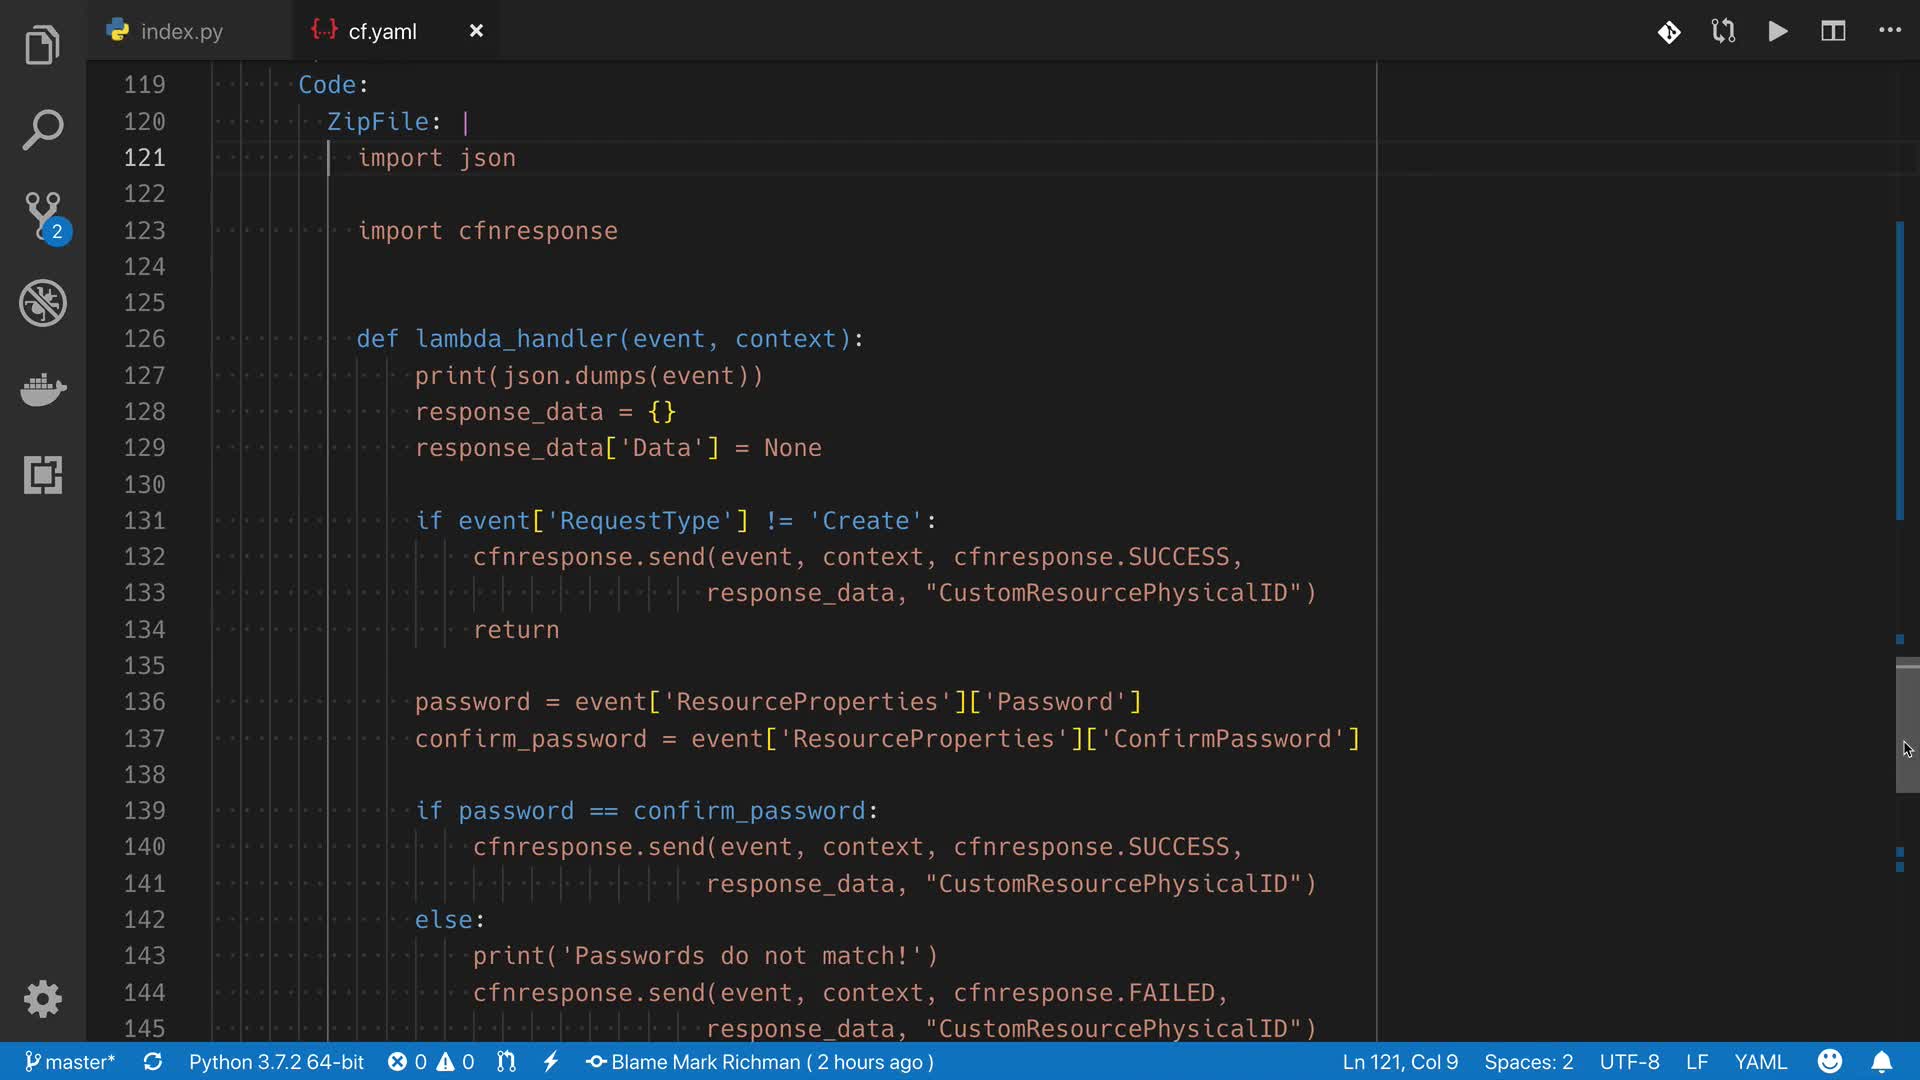Image resolution: width=1920 pixels, height=1080 pixels.
Task: Open the Extensions sidebar view
Action: (x=43, y=475)
